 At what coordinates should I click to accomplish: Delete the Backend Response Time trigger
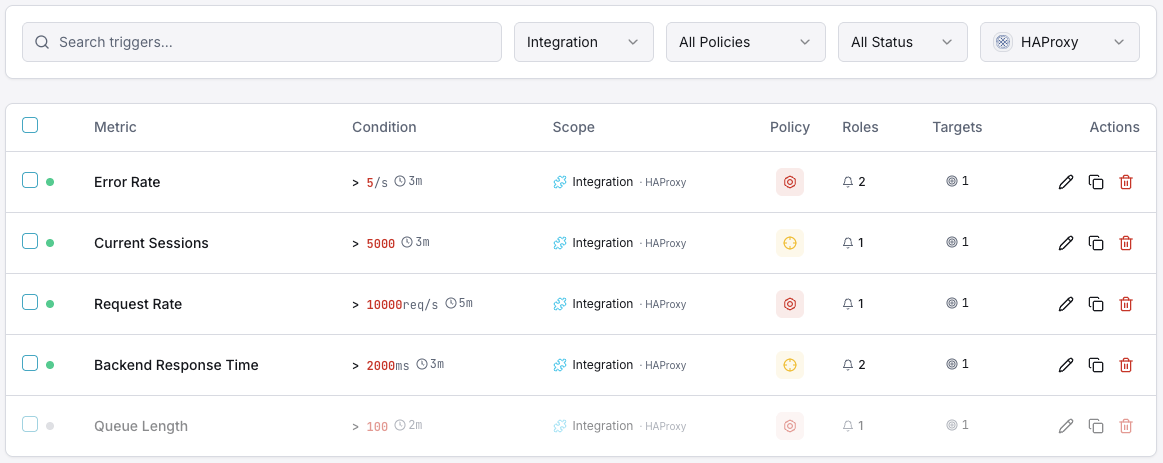(1126, 364)
